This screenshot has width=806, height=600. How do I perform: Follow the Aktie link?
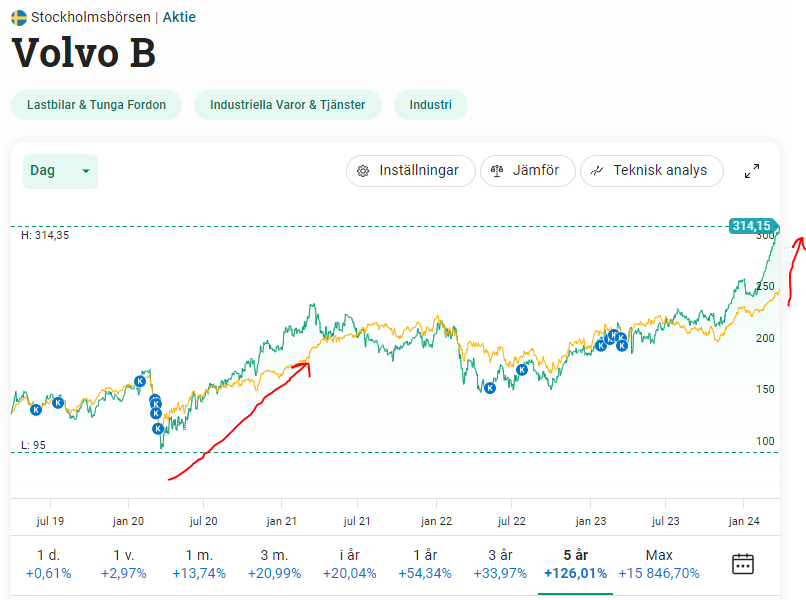pyautogui.click(x=179, y=17)
